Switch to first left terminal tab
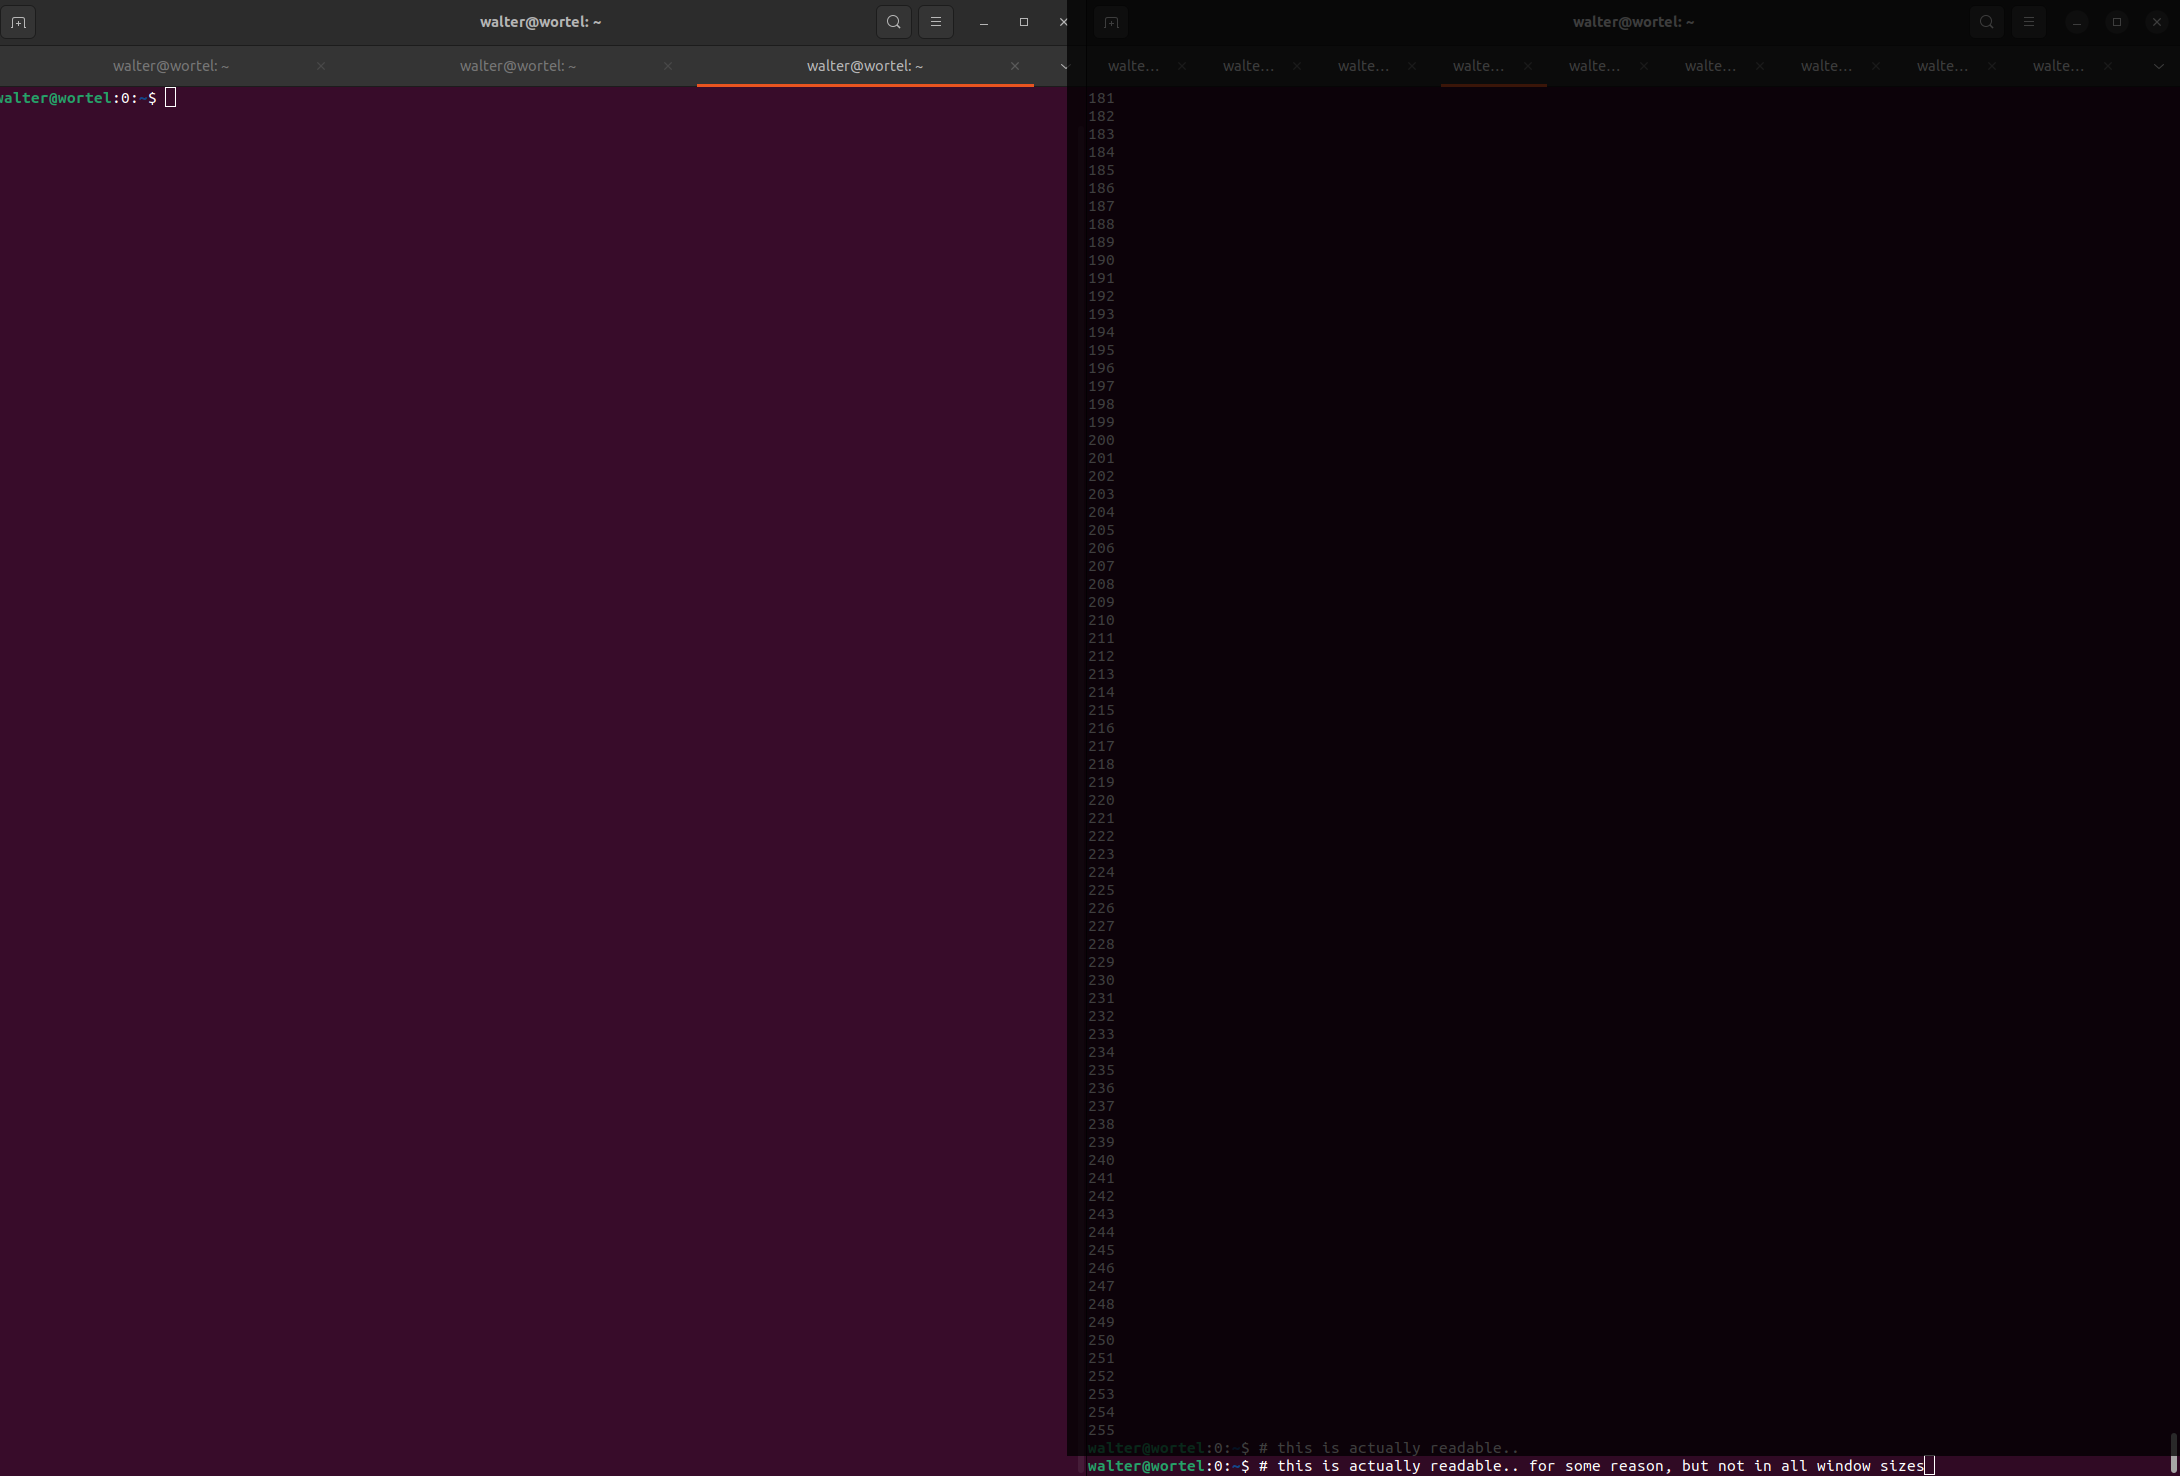 pyautogui.click(x=171, y=66)
